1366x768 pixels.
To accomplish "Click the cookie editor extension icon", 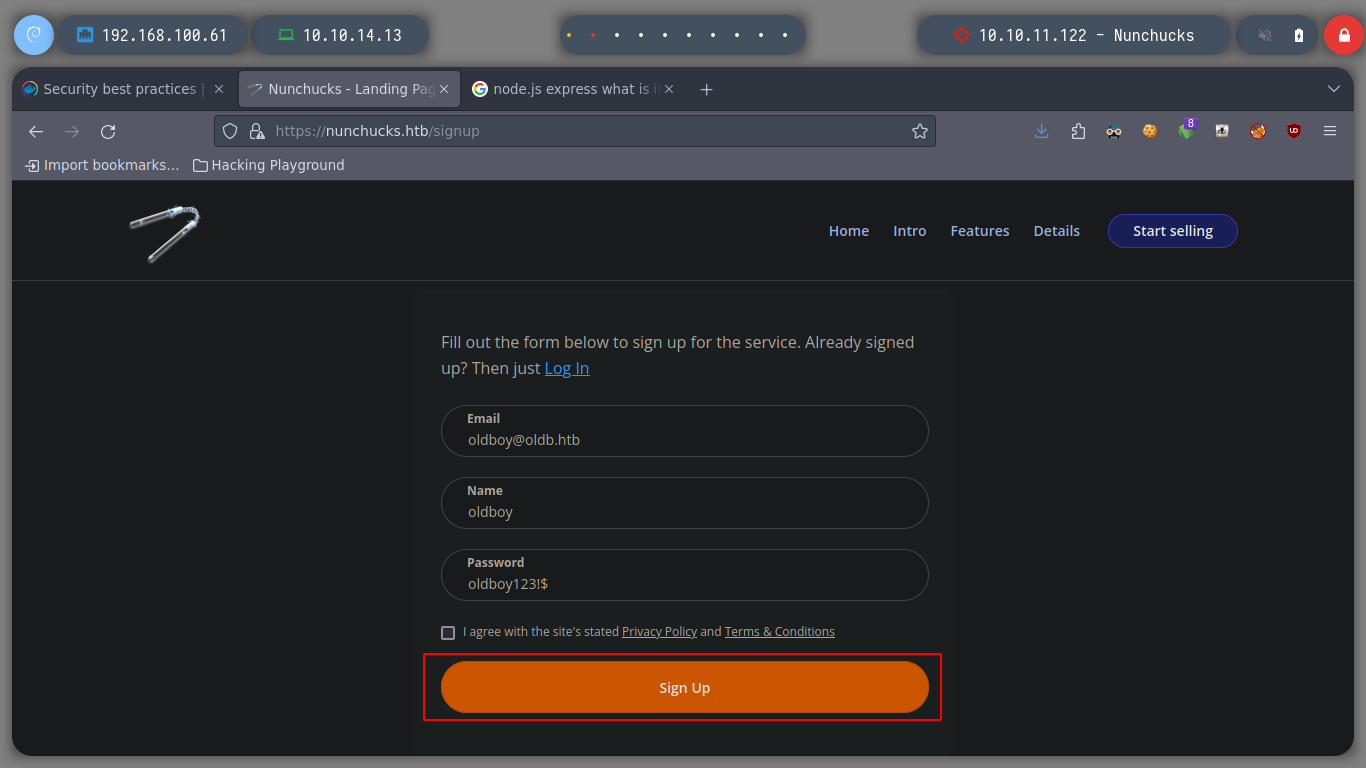I will [1150, 131].
